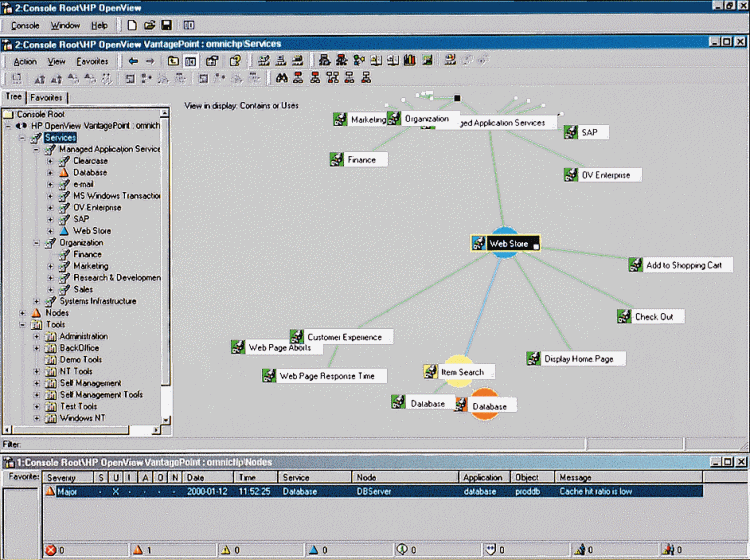Click the Add to Shopping Cart node
Screen dimensions: 750x560
pos(680,265)
